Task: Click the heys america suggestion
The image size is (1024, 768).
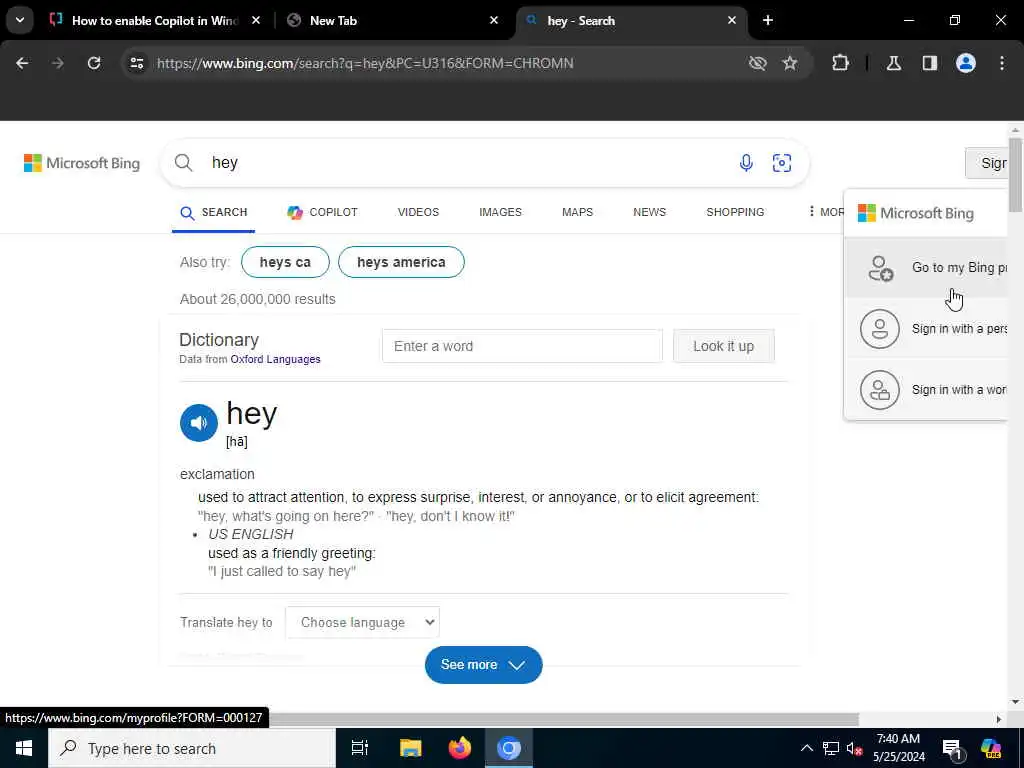Action: (x=401, y=262)
